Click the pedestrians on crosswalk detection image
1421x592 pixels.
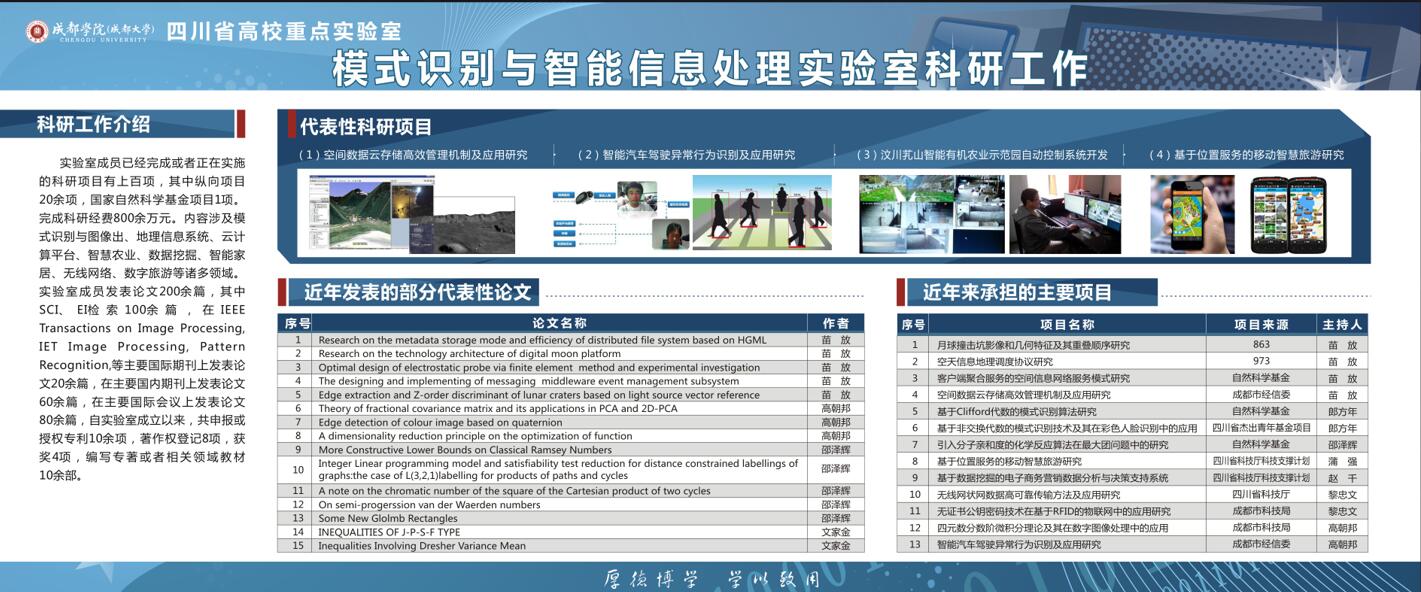[x=761, y=213]
